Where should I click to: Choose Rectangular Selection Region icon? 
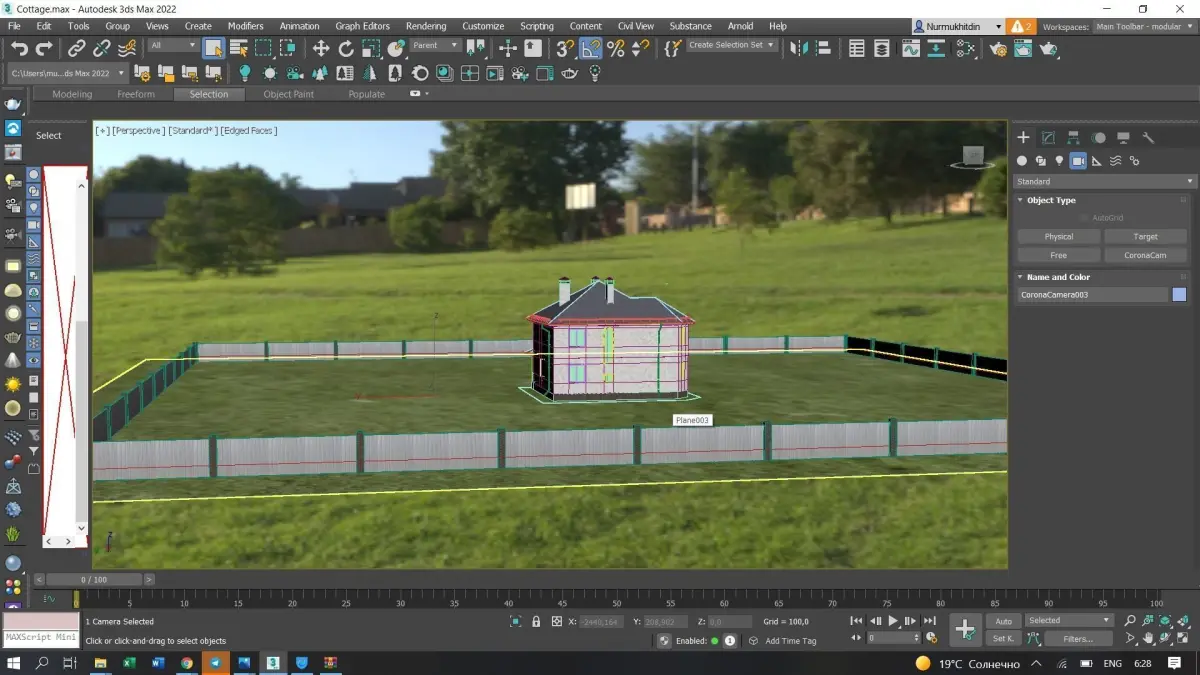tap(263, 48)
